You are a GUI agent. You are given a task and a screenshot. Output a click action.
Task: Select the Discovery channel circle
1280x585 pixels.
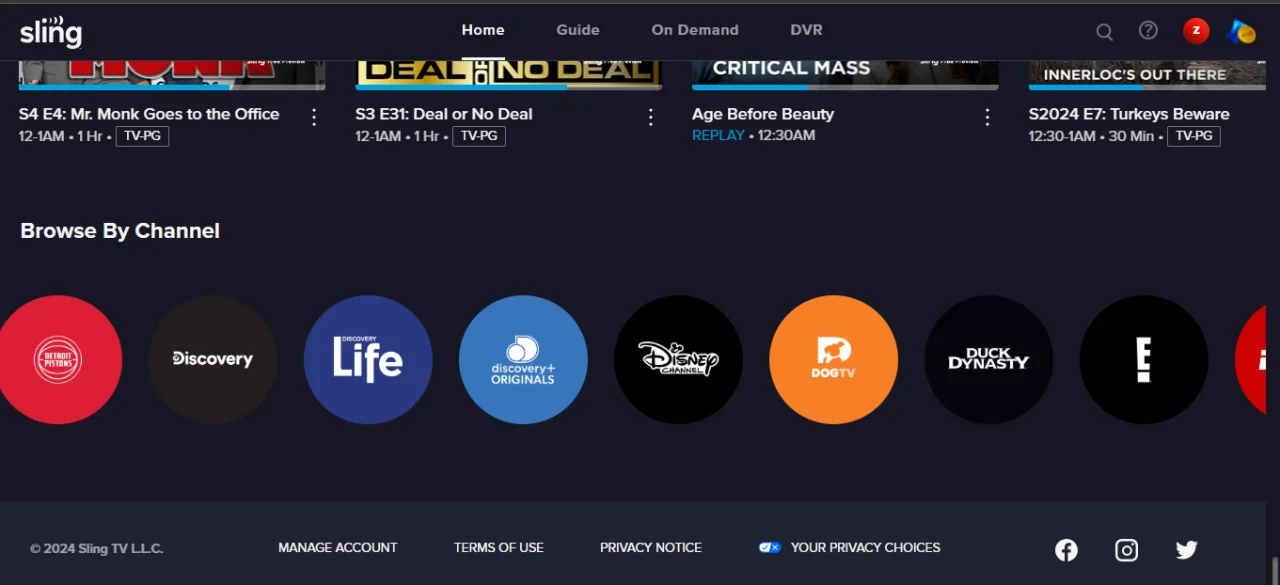tap(213, 360)
